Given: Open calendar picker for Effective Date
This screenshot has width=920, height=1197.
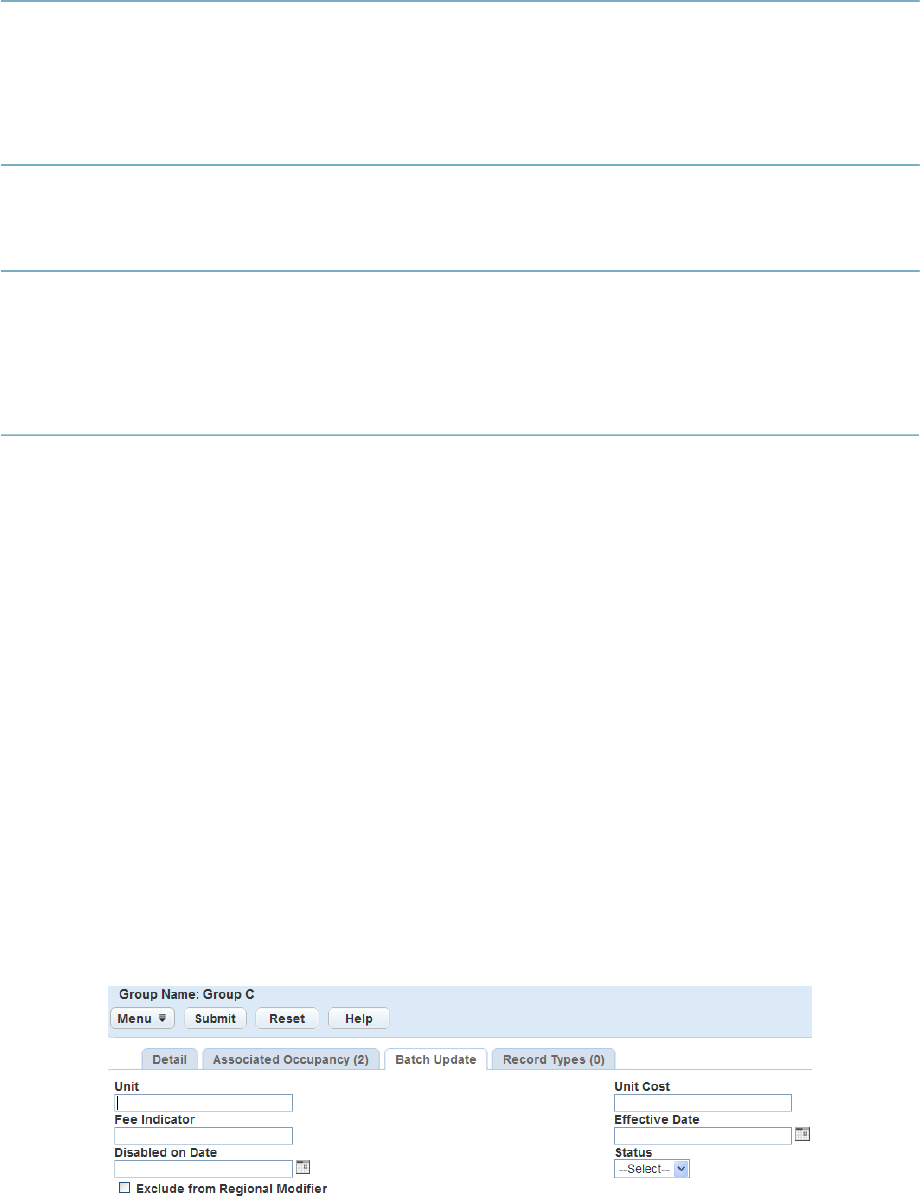Looking at the screenshot, I should pyautogui.click(x=802, y=1134).
